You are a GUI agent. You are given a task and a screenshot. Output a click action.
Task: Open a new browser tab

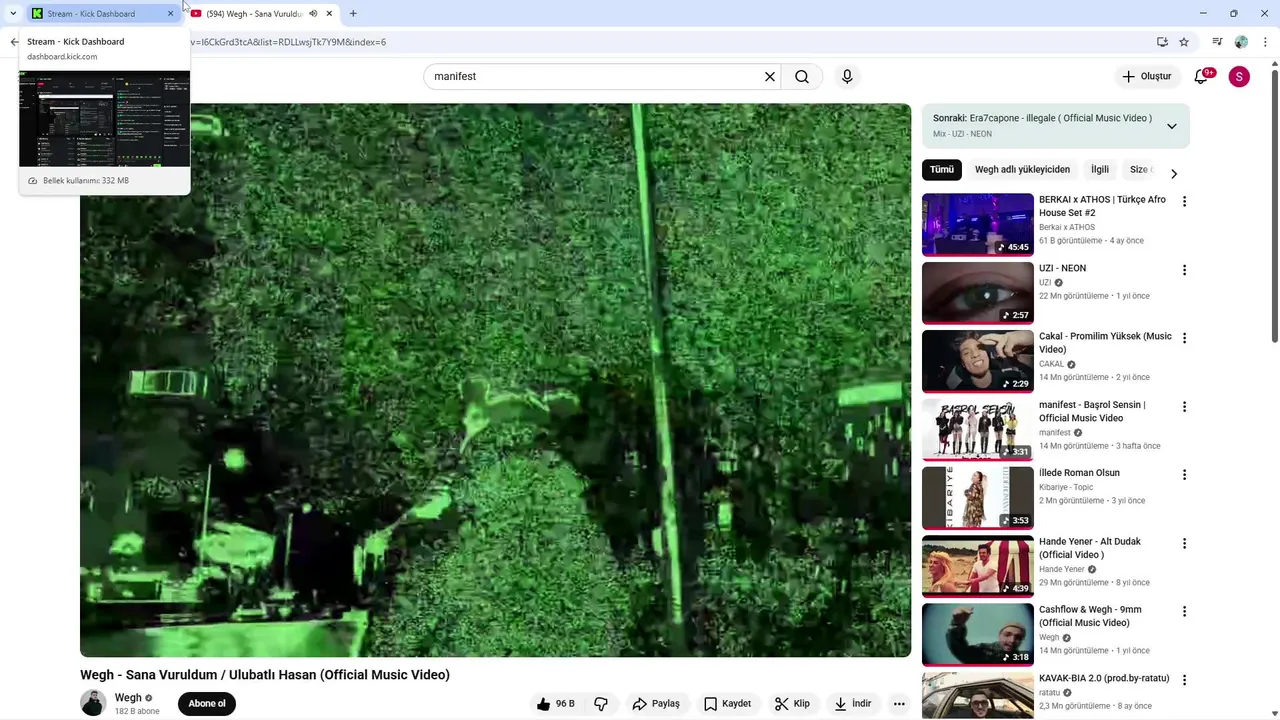[x=353, y=14]
